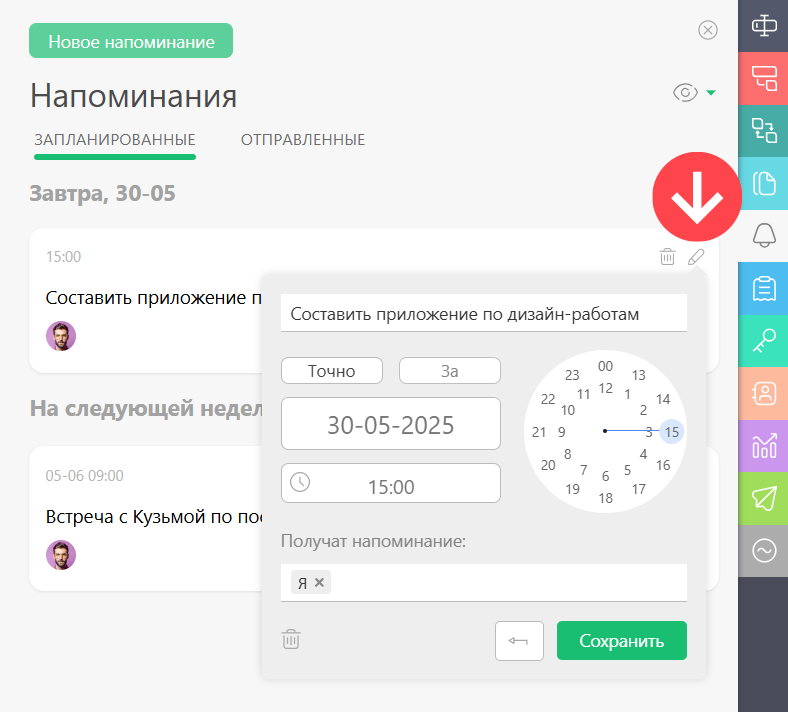Pick hour 19 on the clock dial
Viewport: 788px width, 712px height.
pos(572,489)
